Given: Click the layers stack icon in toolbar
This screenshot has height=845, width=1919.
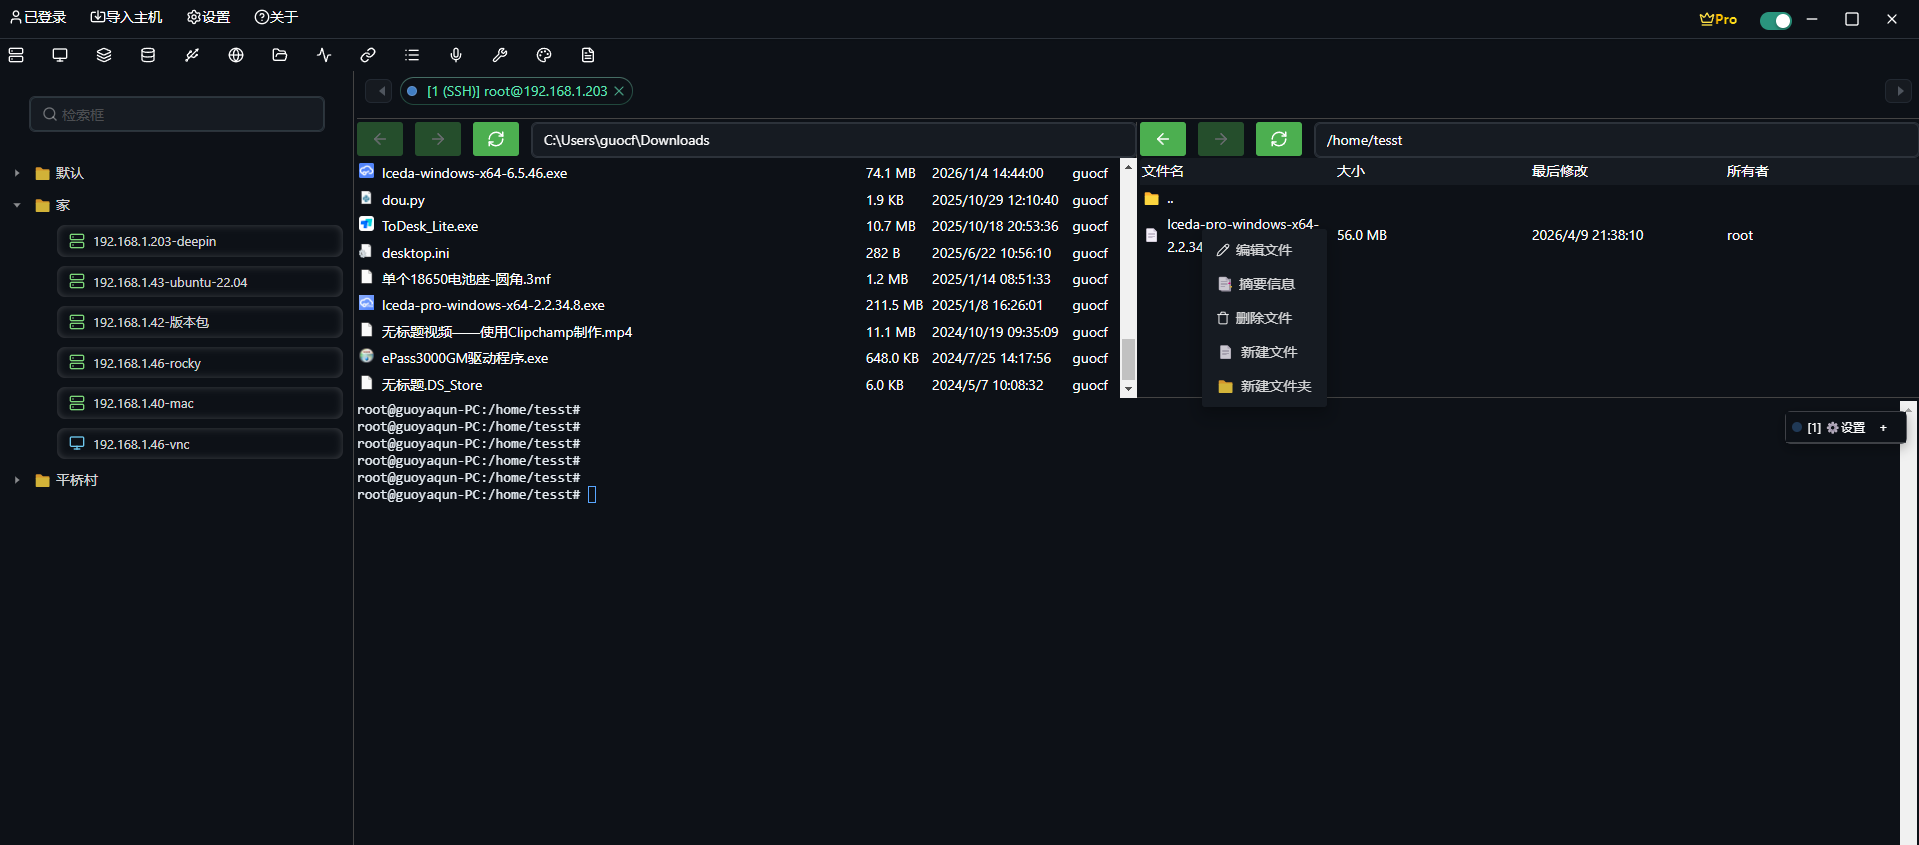Looking at the screenshot, I should [x=104, y=55].
